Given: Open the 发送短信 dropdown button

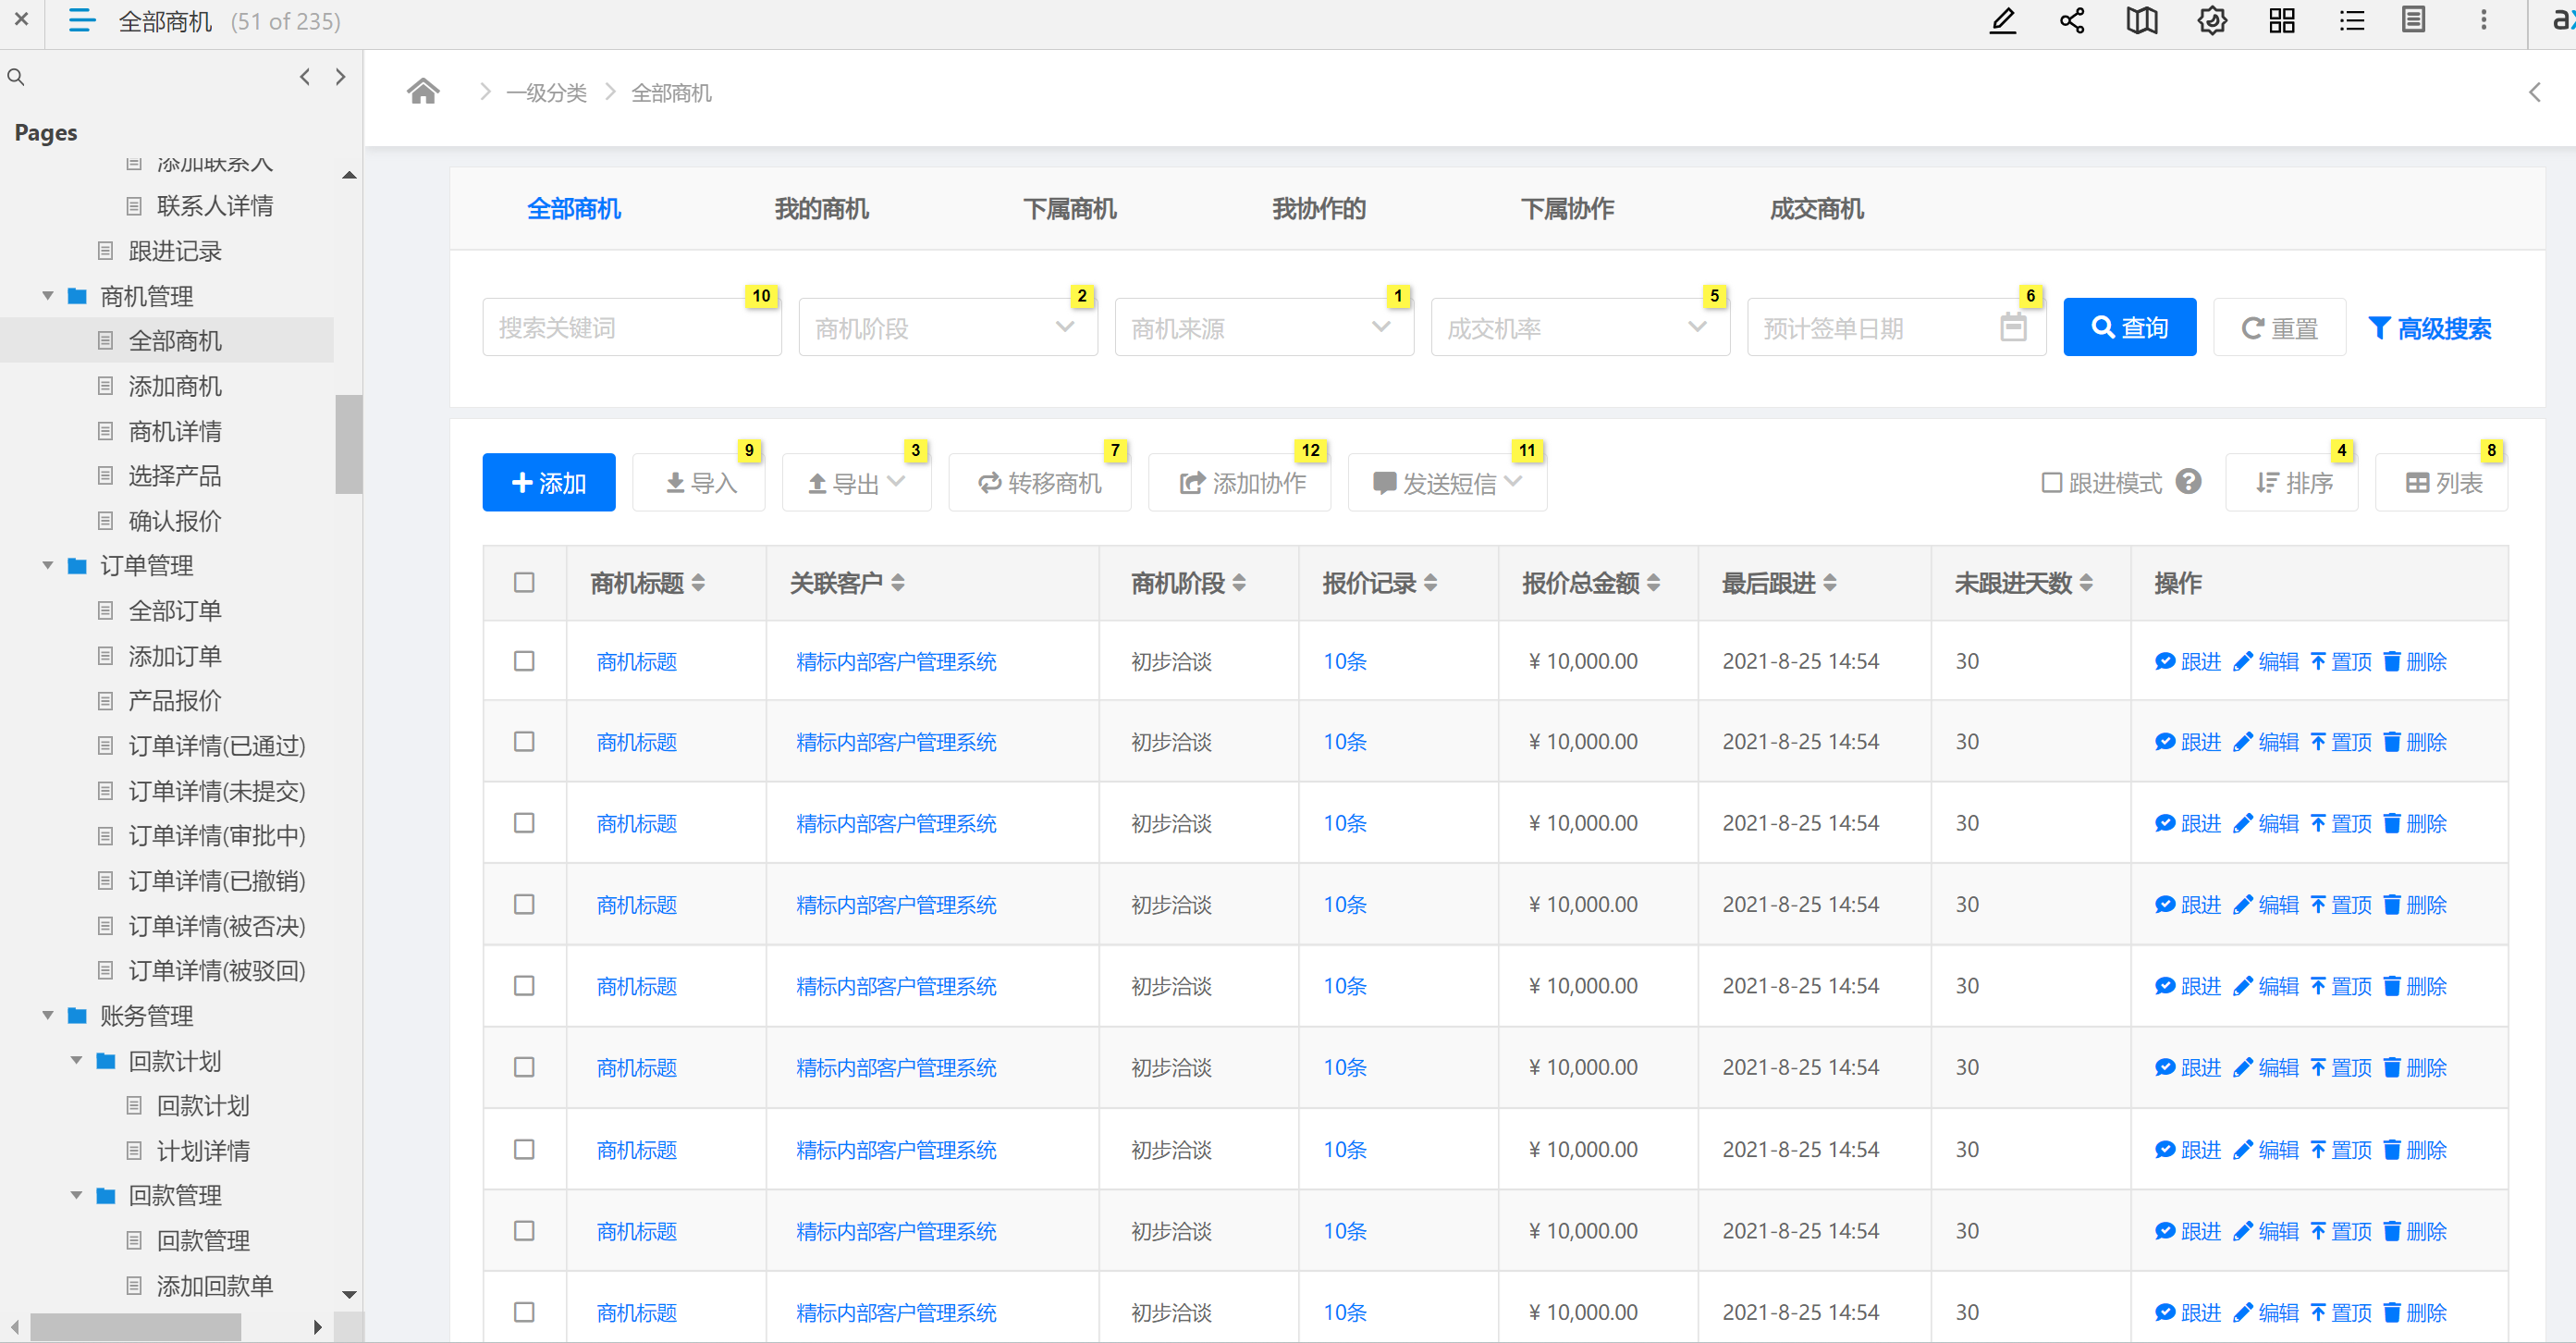Looking at the screenshot, I should coord(1446,483).
